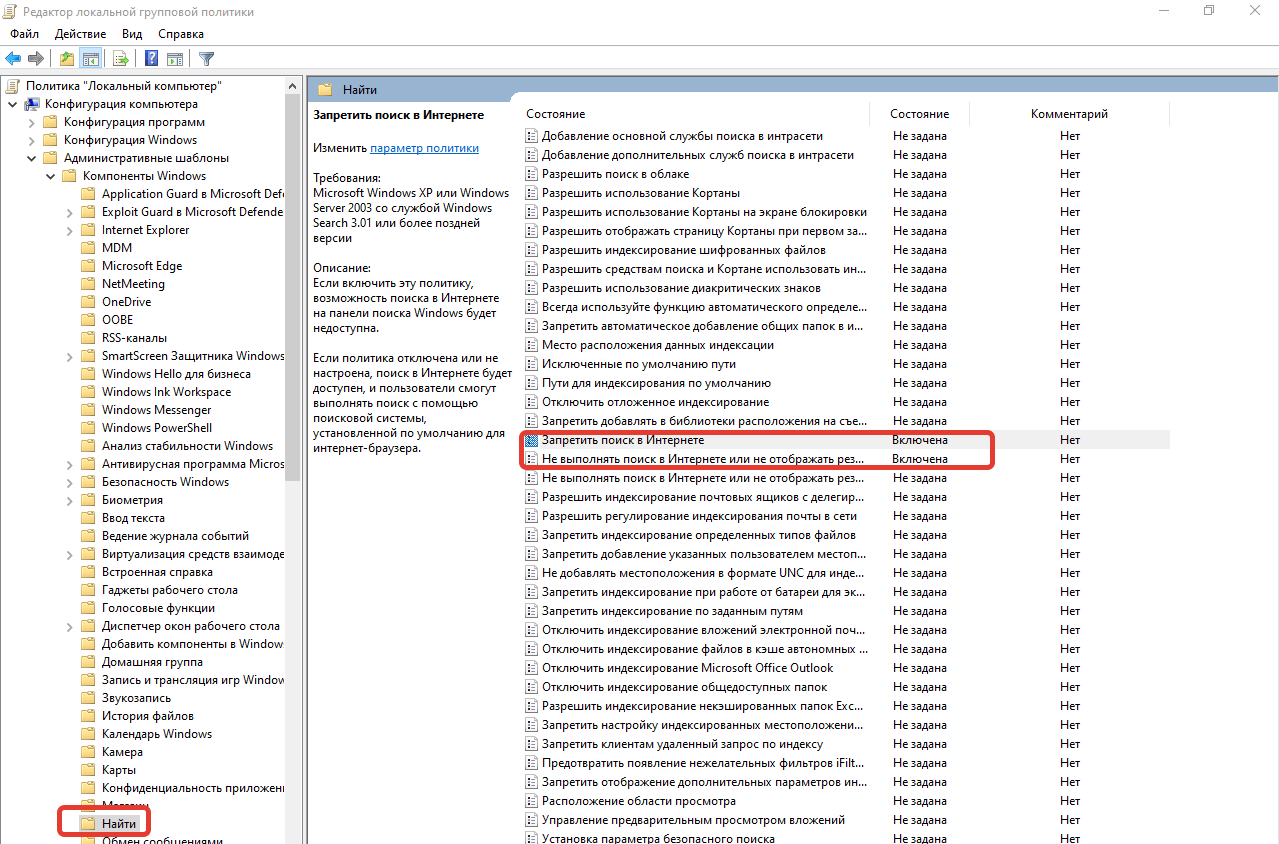Open the Справка menu

(x=181, y=34)
